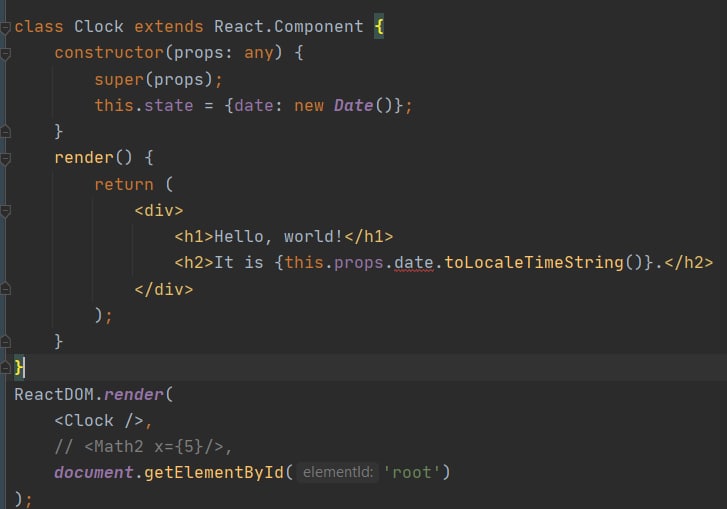Collapse the constructor fold marker in gutter

(x=5, y=54)
